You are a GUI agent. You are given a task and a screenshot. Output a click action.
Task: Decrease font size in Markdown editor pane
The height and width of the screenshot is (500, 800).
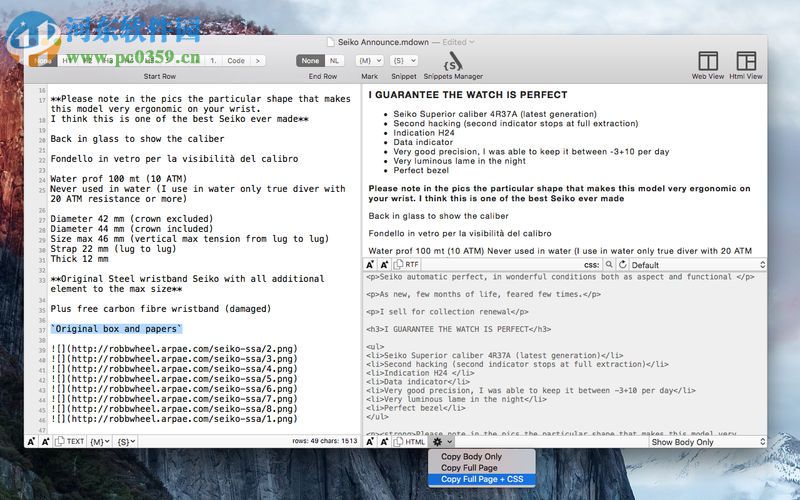[31, 441]
